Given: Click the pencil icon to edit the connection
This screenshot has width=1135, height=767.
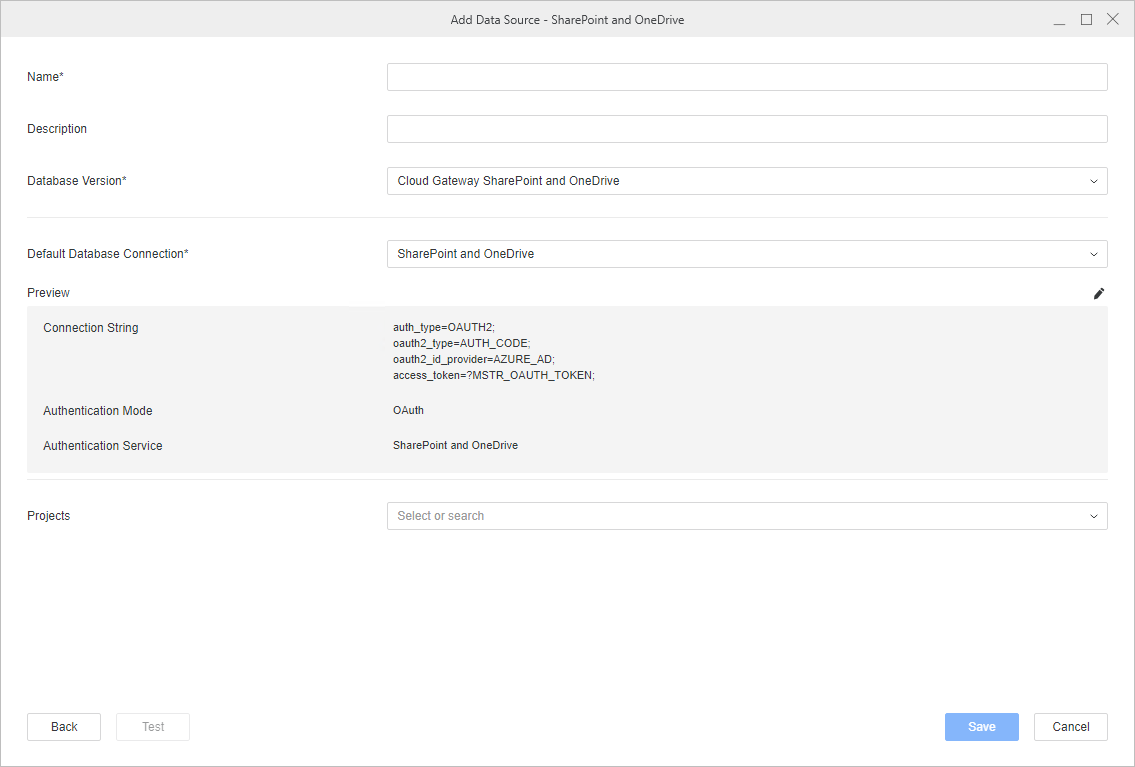Looking at the screenshot, I should tap(1099, 293).
